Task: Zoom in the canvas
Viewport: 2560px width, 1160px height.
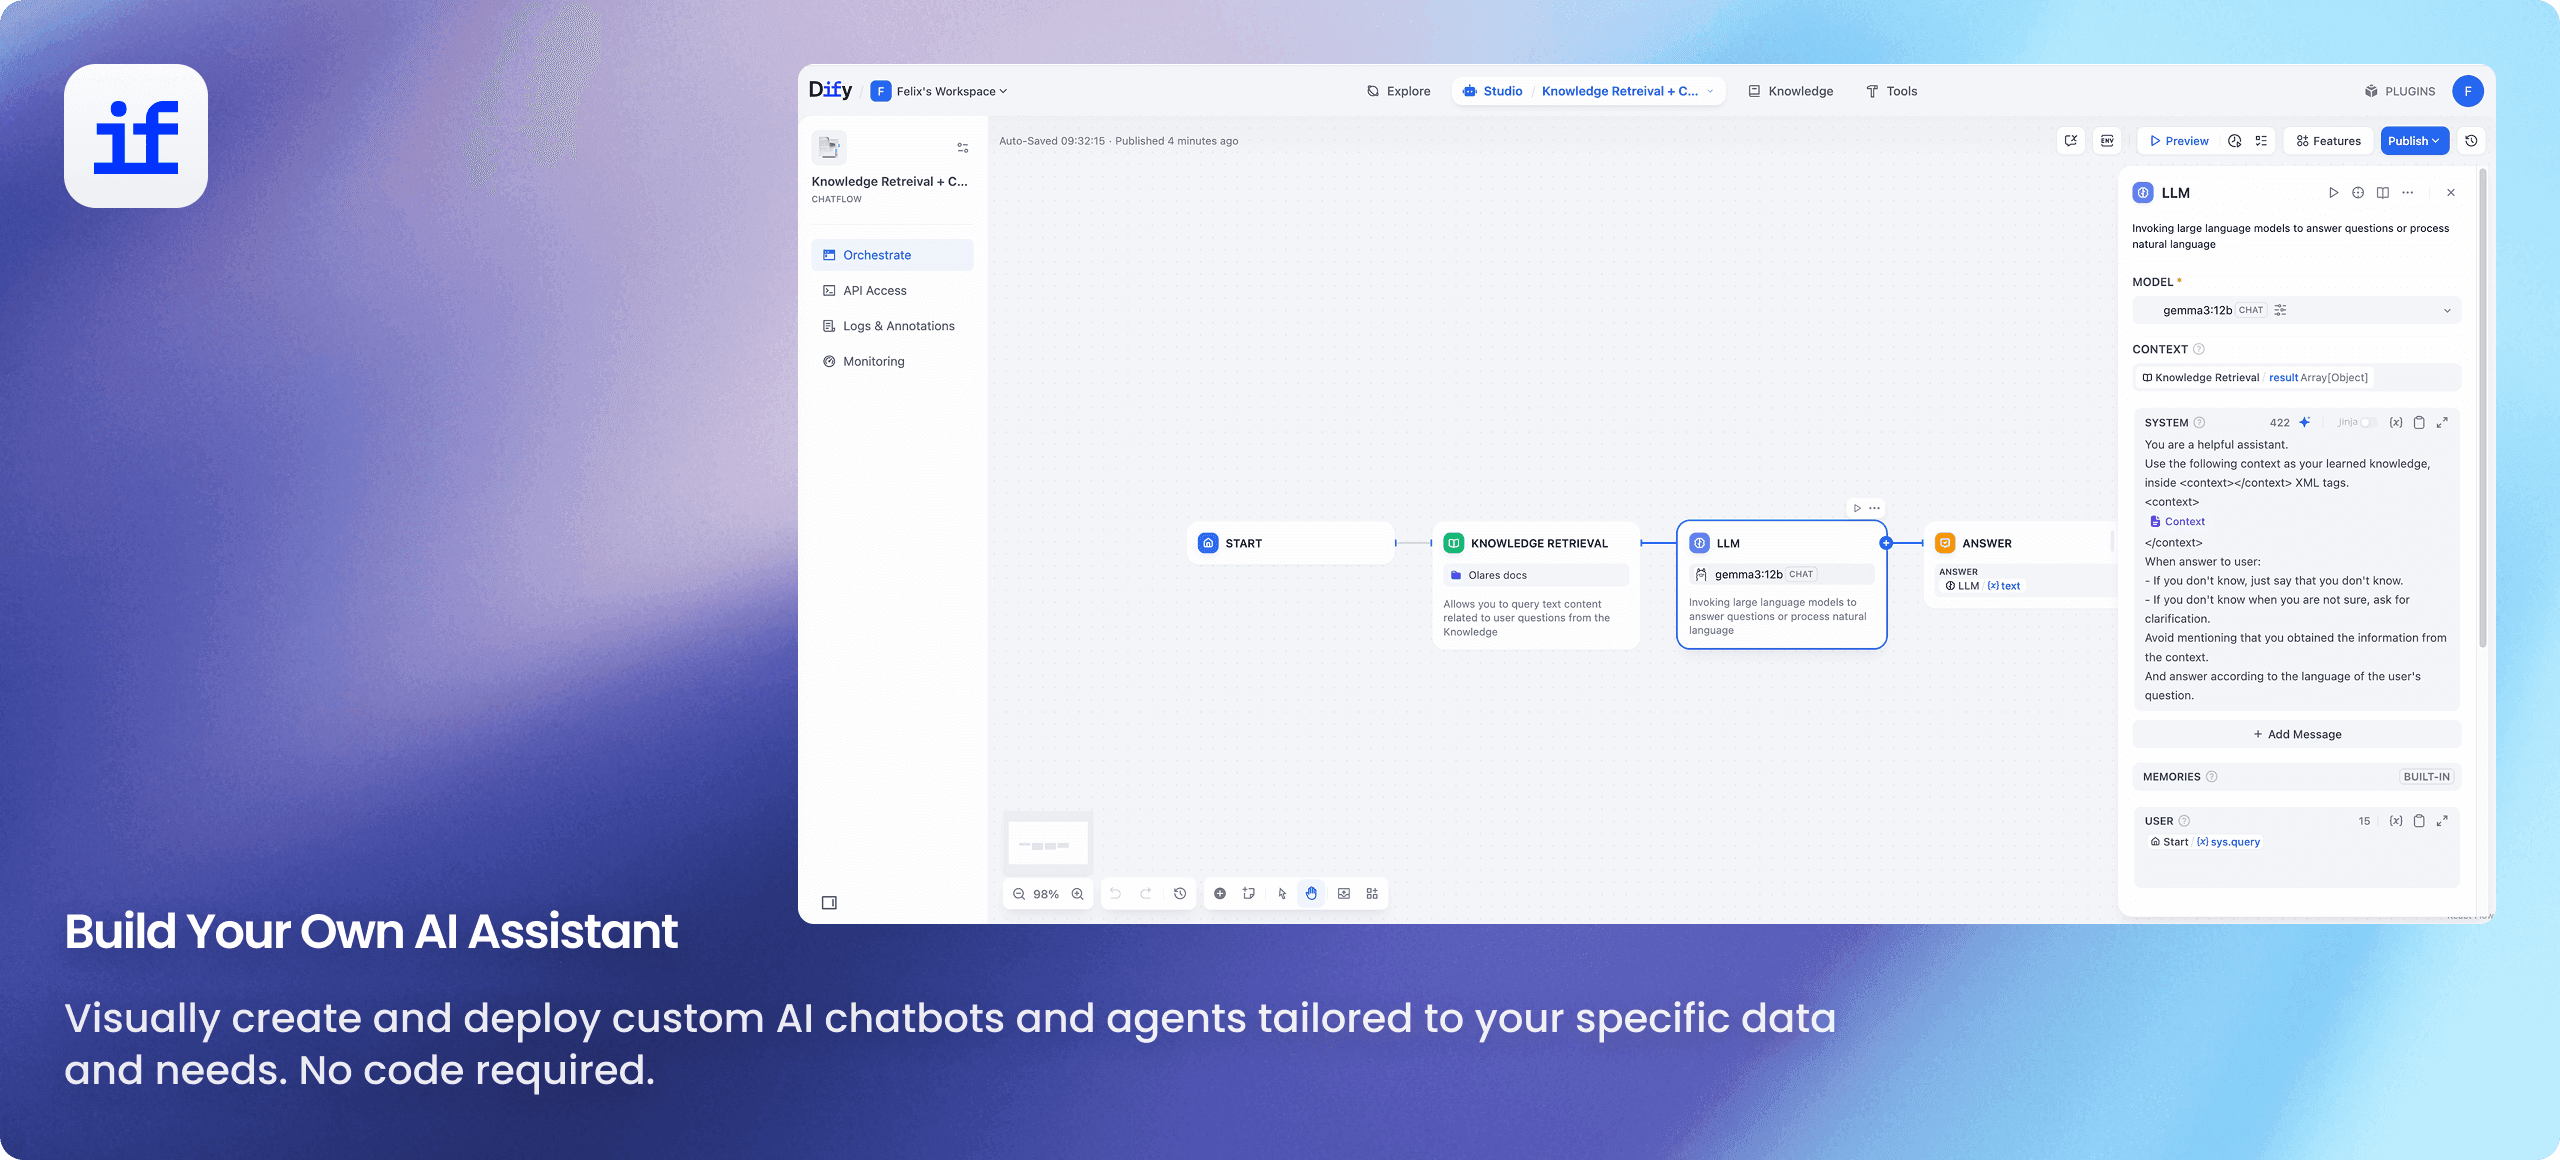Action: [1077, 894]
